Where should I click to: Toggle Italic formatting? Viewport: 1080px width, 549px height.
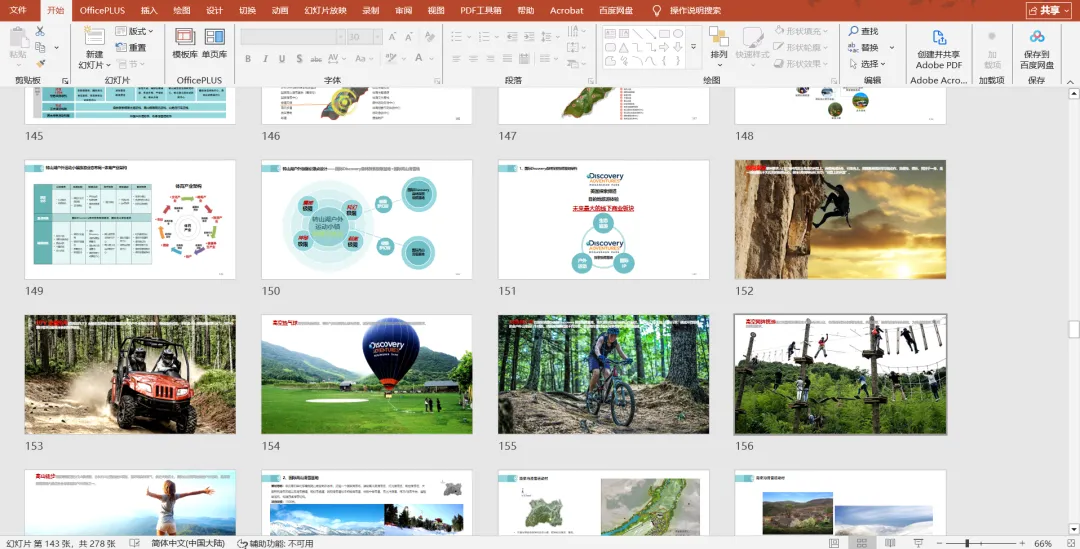pyautogui.click(x=265, y=59)
